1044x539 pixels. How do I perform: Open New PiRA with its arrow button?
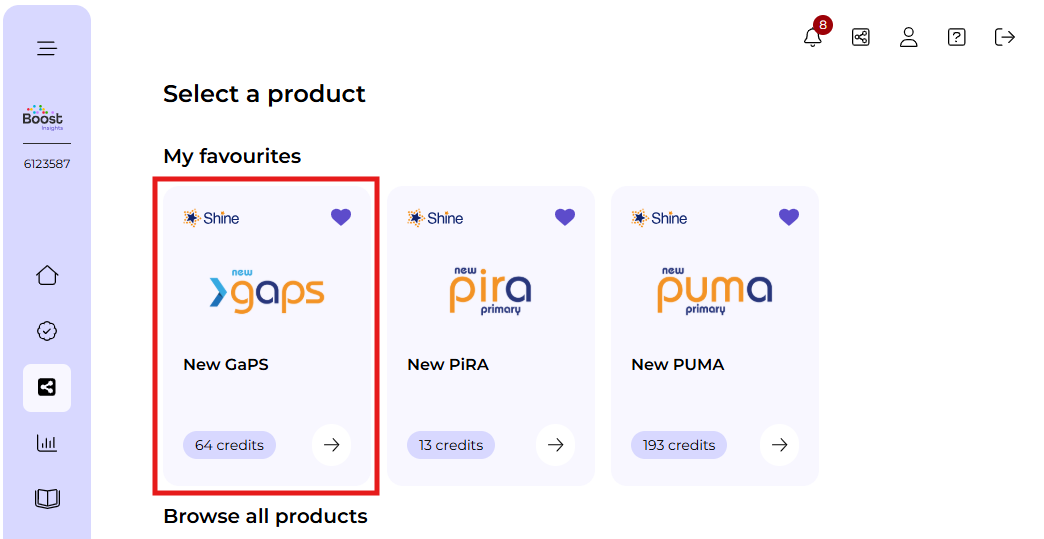click(x=555, y=445)
